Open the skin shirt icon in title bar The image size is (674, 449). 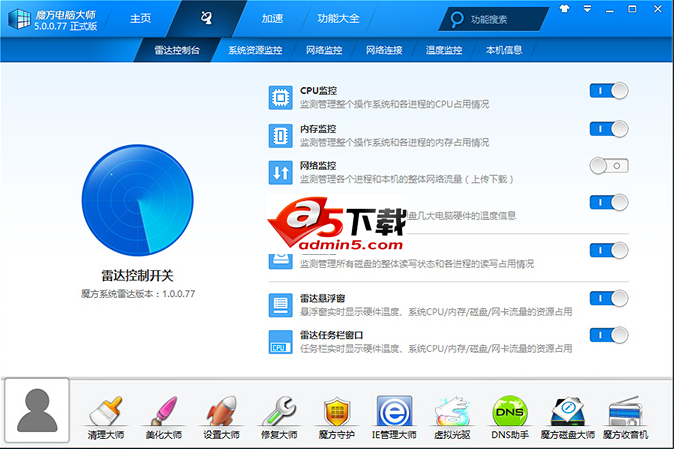coord(564,9)
